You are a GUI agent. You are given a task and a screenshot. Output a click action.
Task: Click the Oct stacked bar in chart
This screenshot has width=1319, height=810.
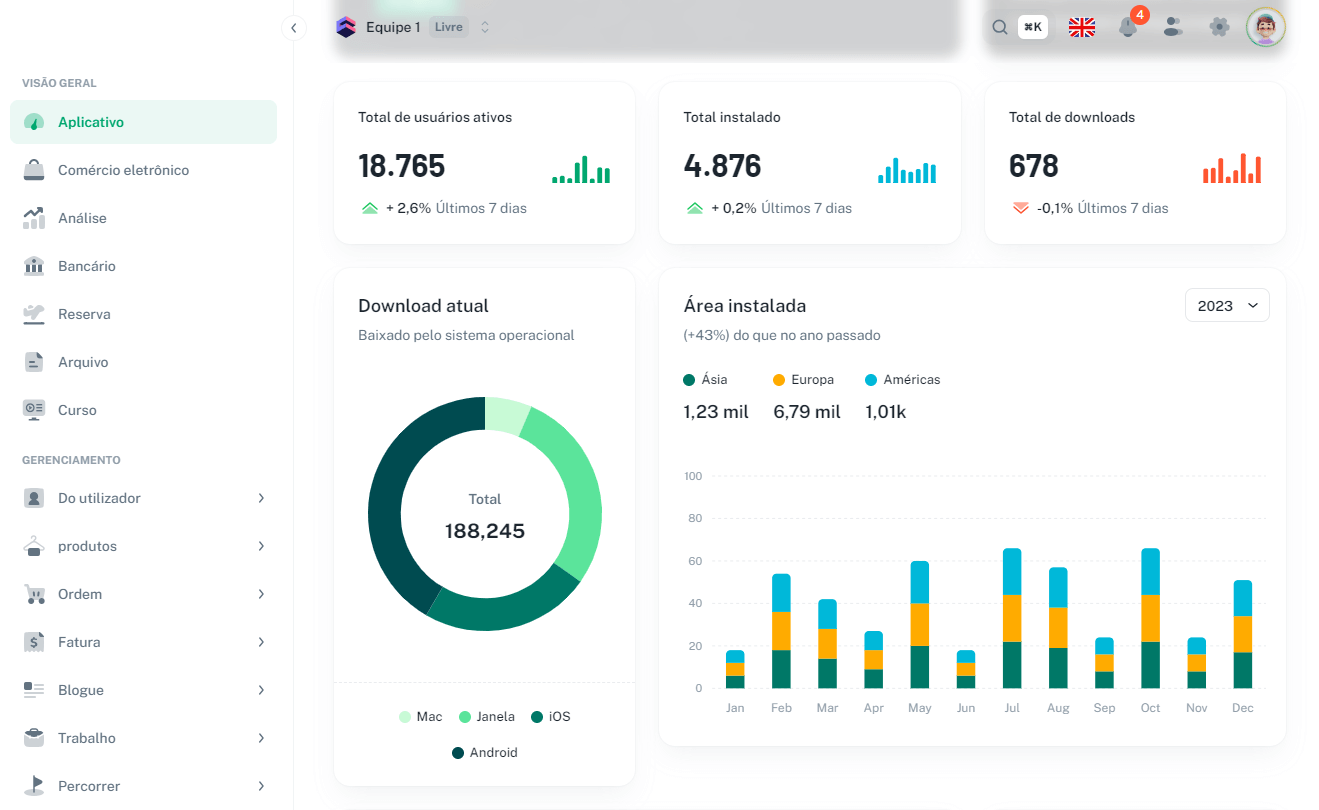(1150, 618)
